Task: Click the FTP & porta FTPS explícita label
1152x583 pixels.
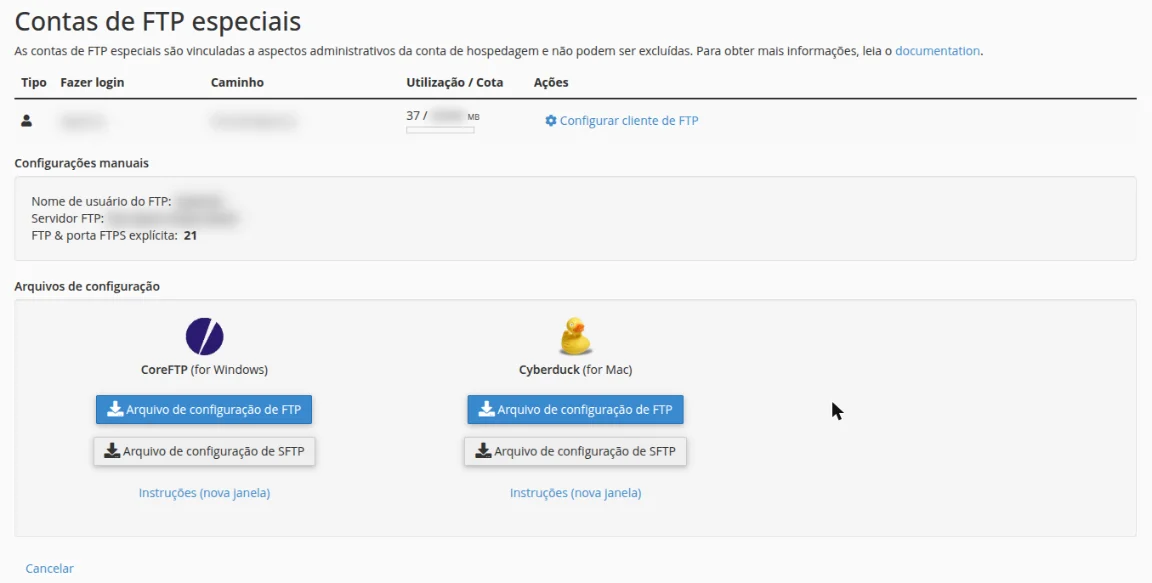Action: pos(104,236)
